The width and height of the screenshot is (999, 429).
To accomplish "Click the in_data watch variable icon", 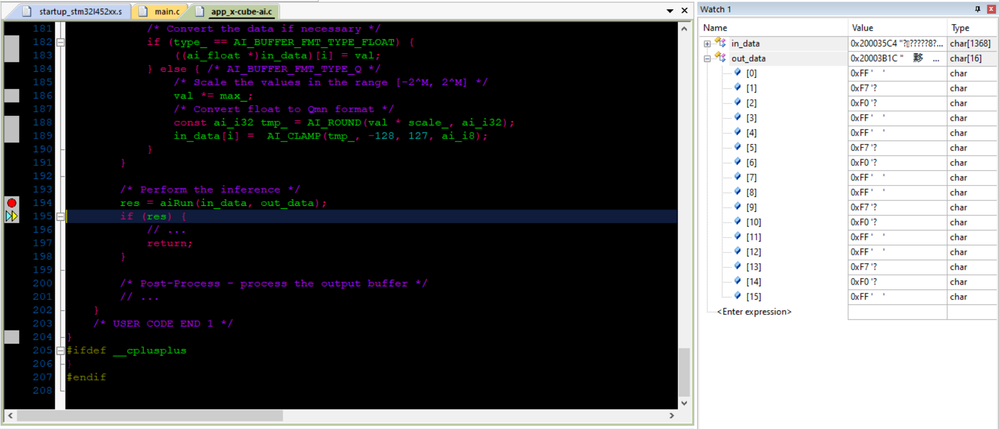I will click(x=721, y=43).
